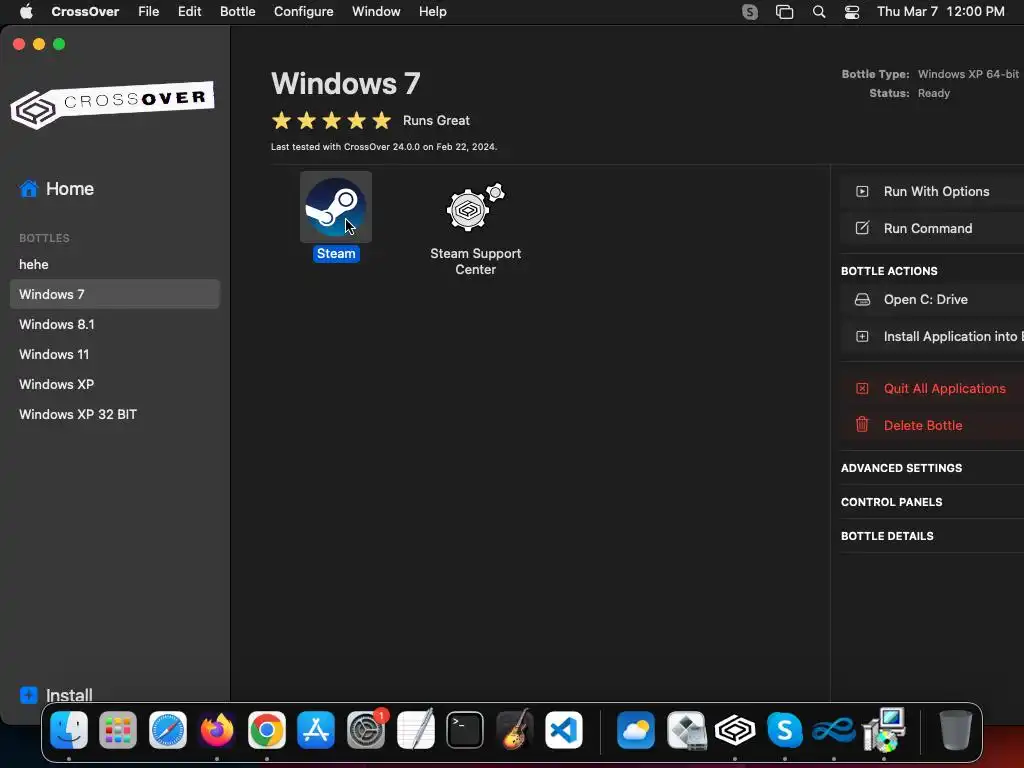This screenshot has height=768, width=1024.
Task: Select the Windows 8.1 bottle
Action: (115, 325)
